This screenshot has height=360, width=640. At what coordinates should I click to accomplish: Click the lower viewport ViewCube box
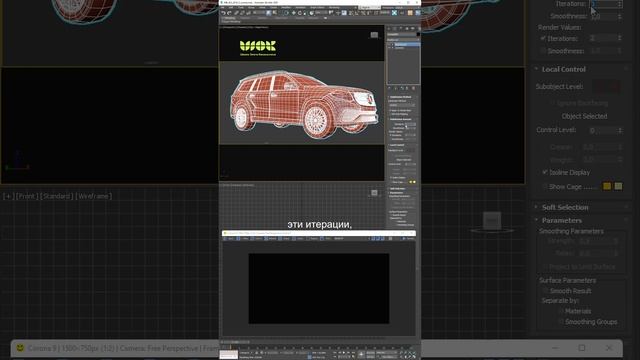[x=374, y=193]
